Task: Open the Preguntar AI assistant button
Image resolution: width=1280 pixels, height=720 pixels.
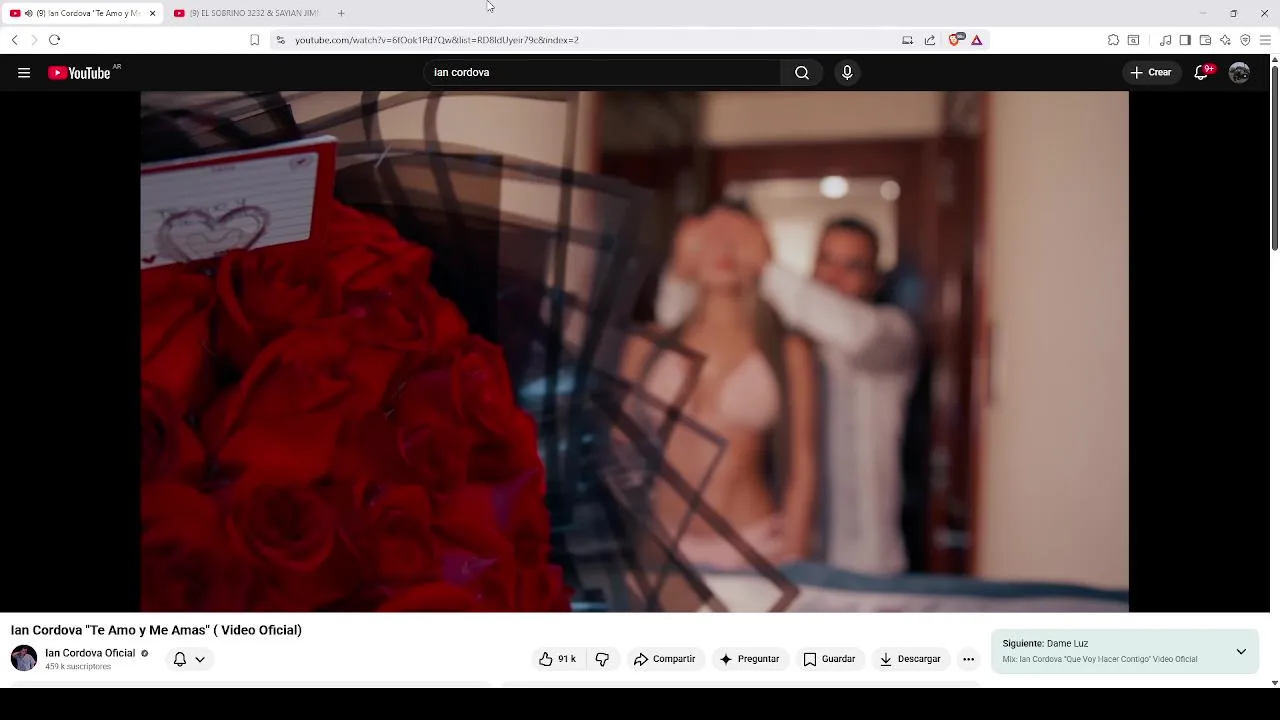Action: point(749,659)
